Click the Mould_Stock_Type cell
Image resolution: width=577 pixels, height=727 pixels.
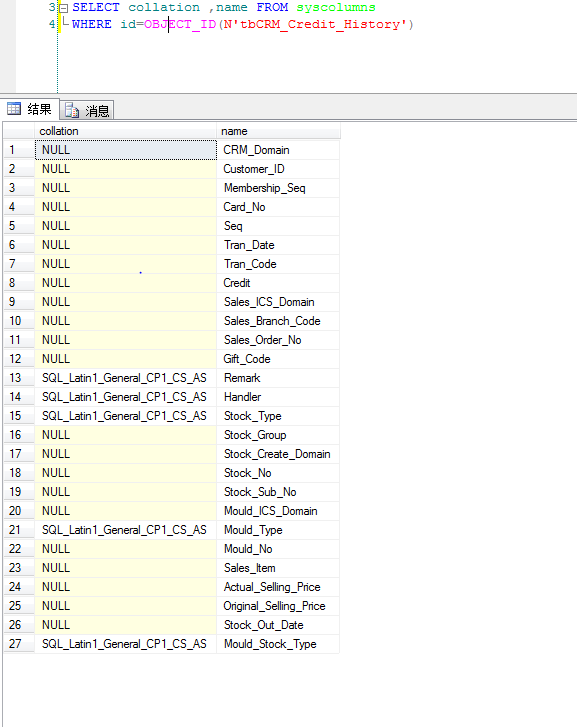[278, 644]
